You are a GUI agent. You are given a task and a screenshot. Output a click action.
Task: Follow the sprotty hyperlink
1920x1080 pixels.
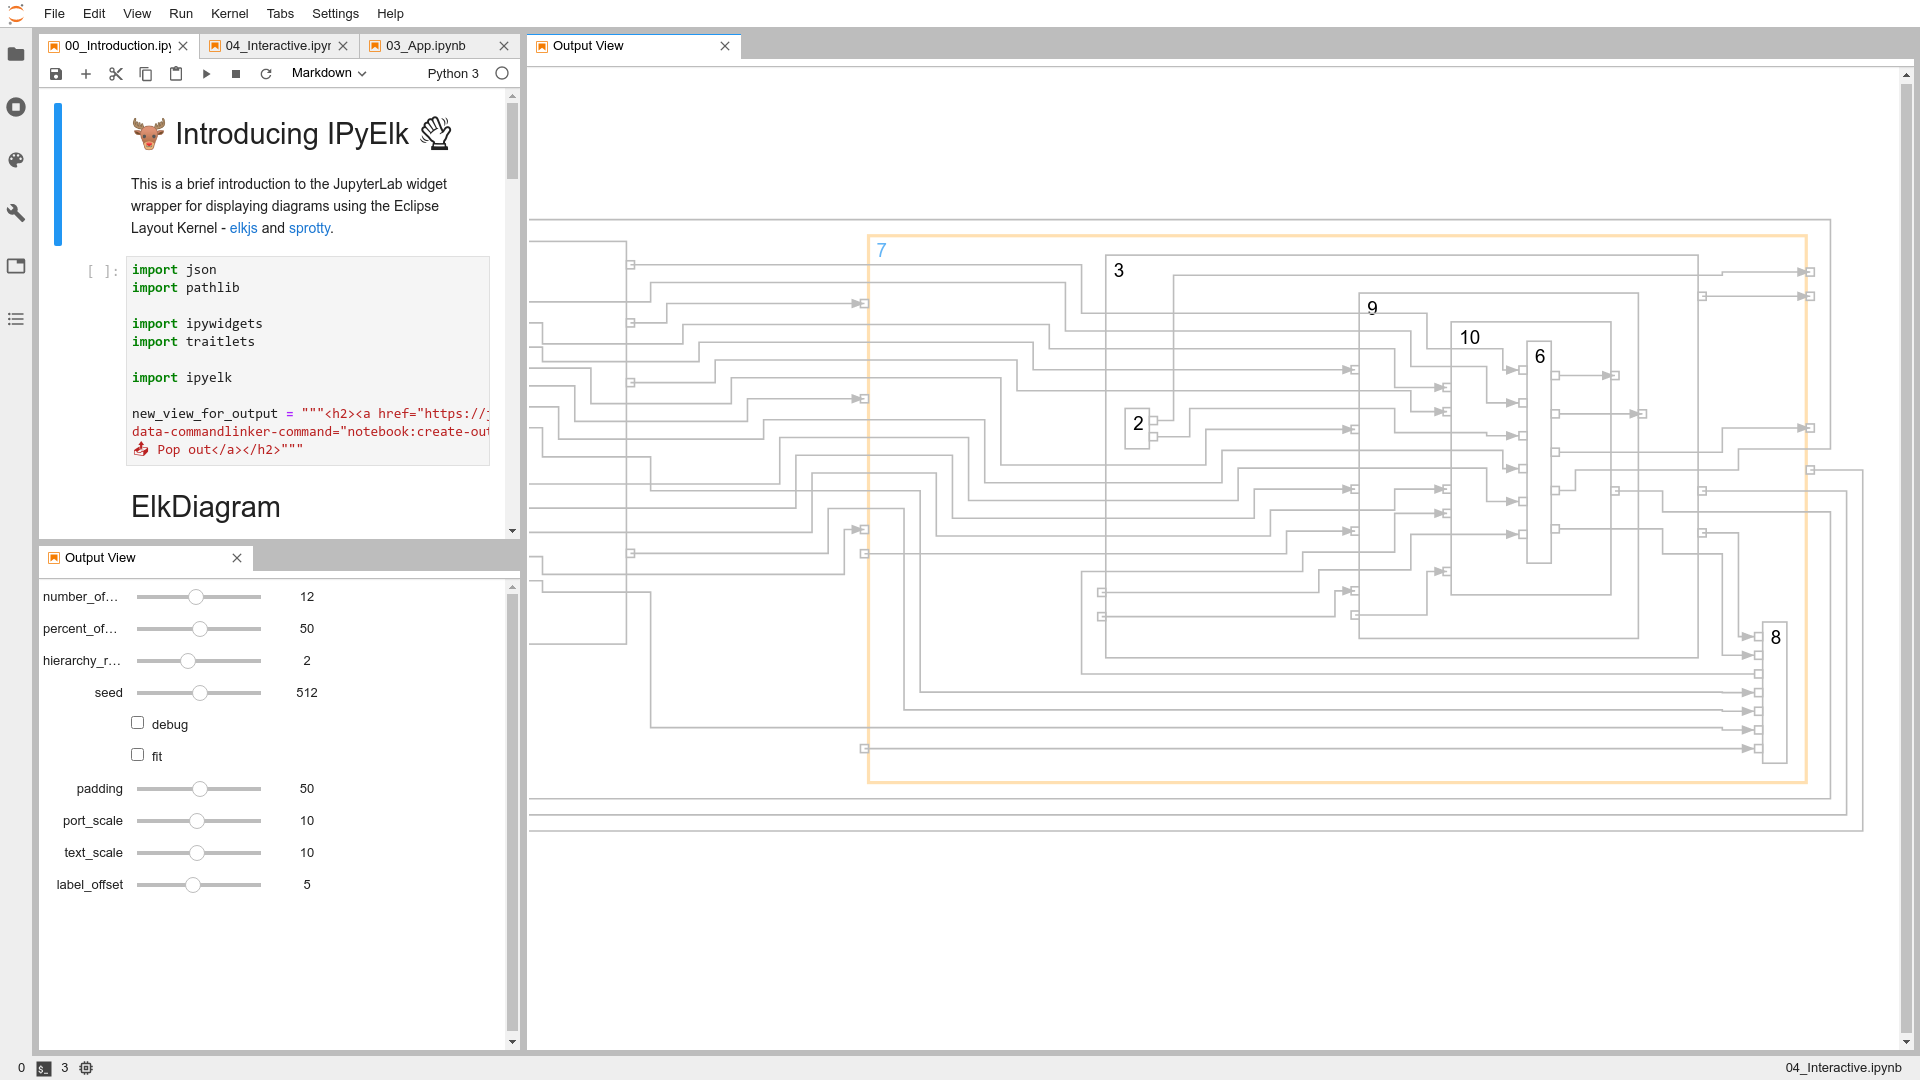click(309, 228)
